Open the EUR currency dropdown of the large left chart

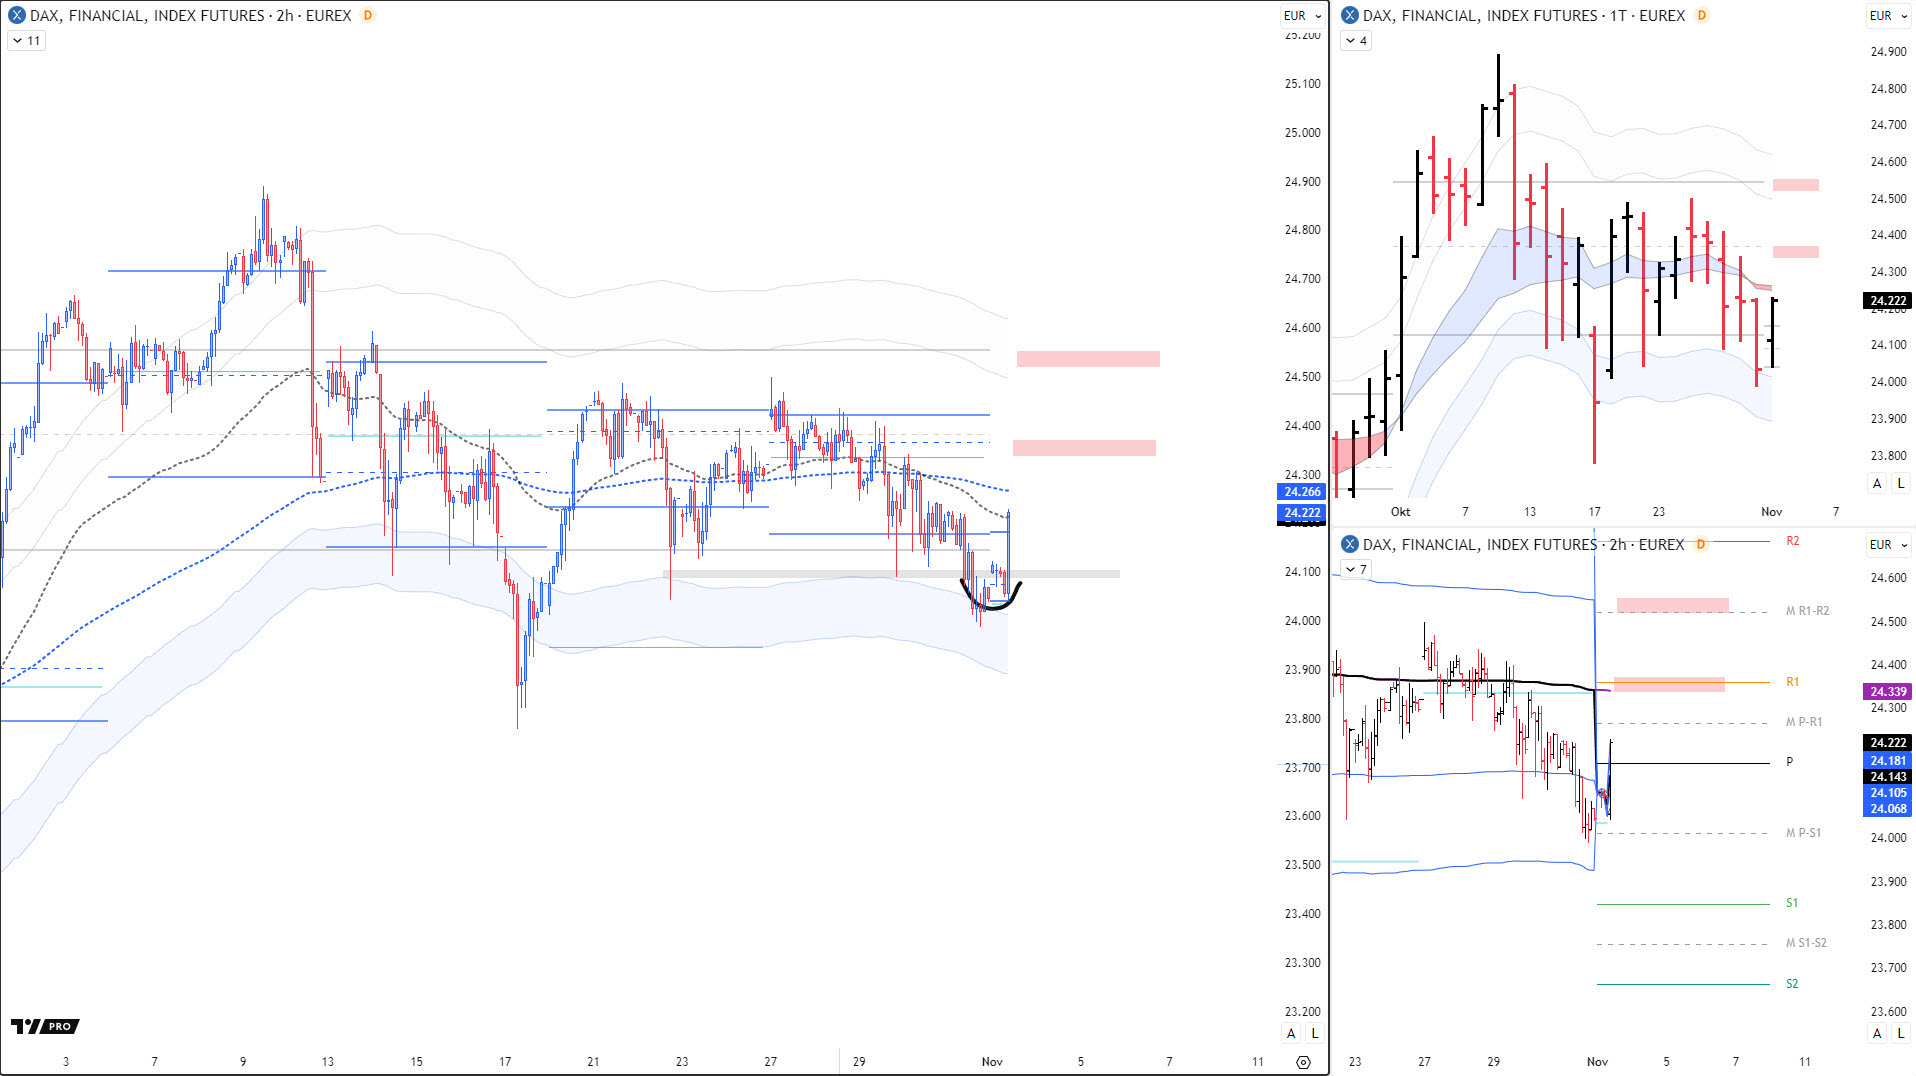1303,16
